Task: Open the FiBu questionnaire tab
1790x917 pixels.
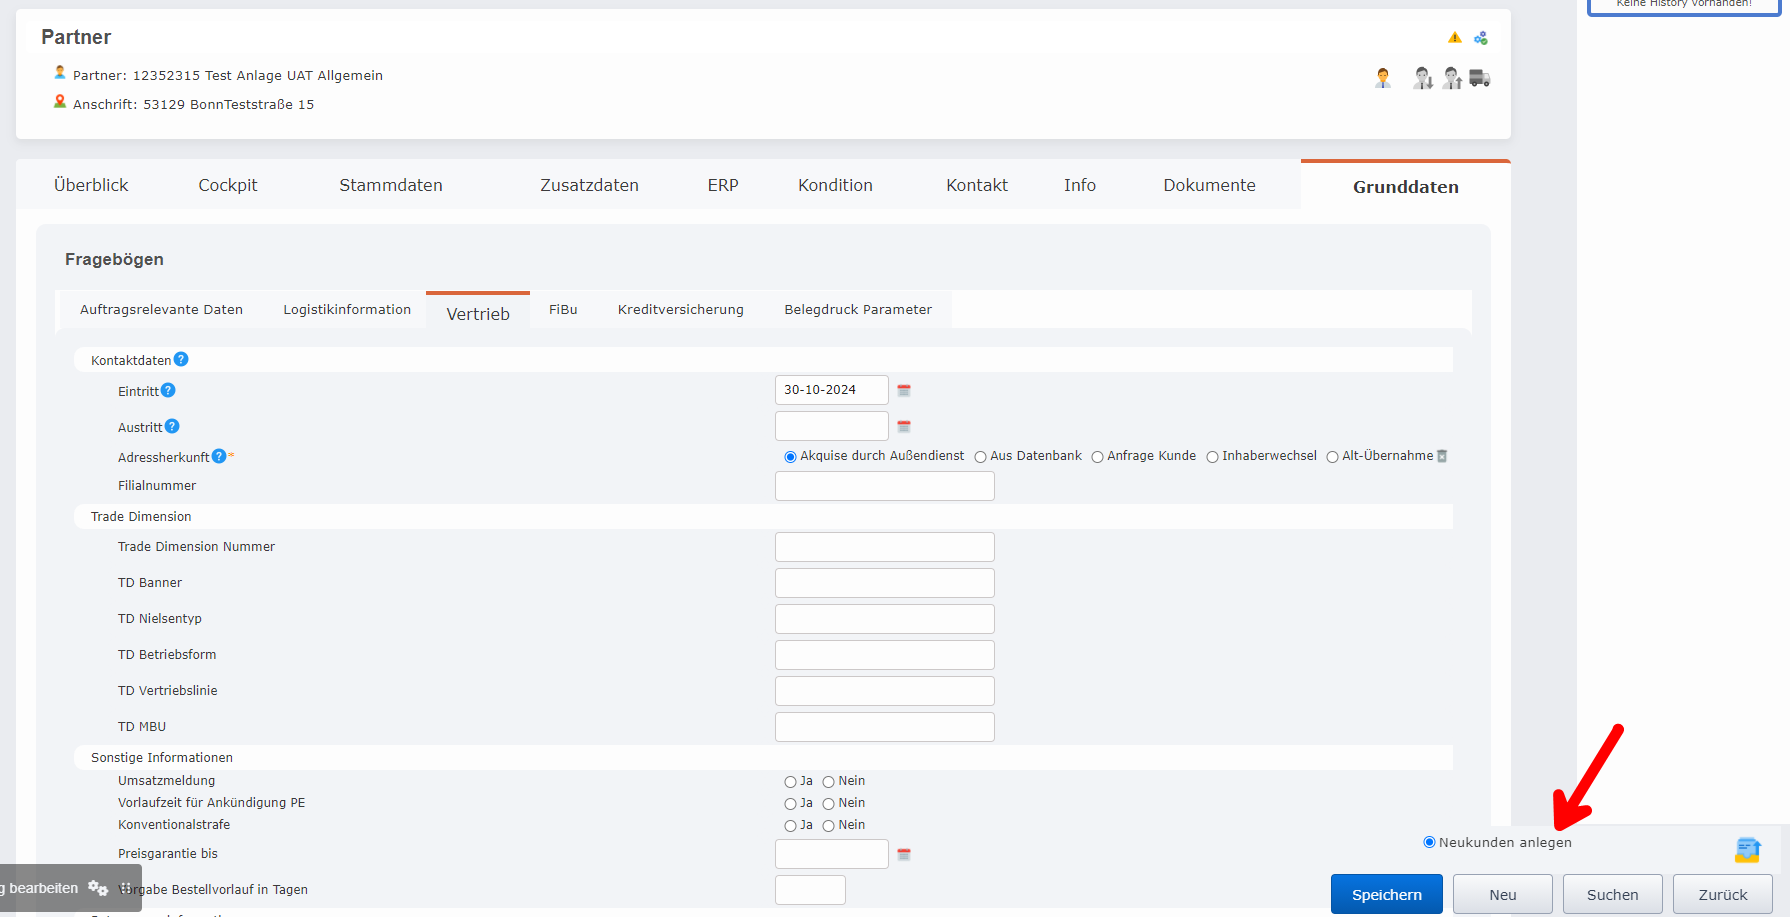Action: click(563, 310)
